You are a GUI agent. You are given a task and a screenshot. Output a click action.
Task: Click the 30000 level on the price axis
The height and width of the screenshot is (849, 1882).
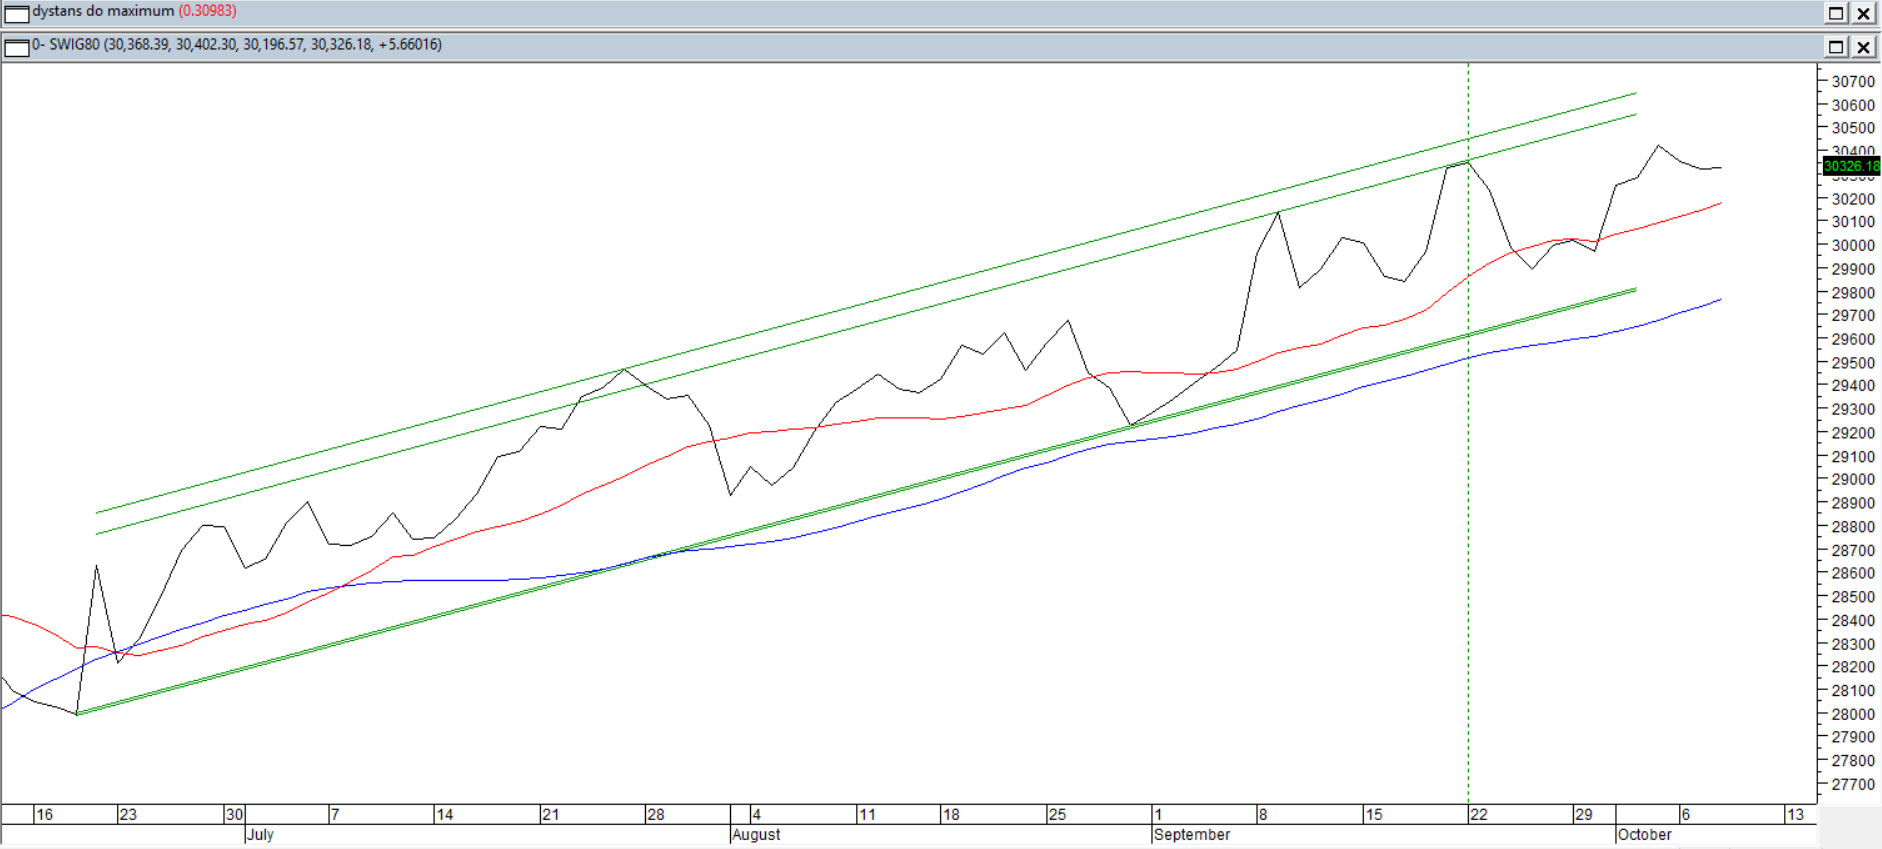tap(1852, 245)
